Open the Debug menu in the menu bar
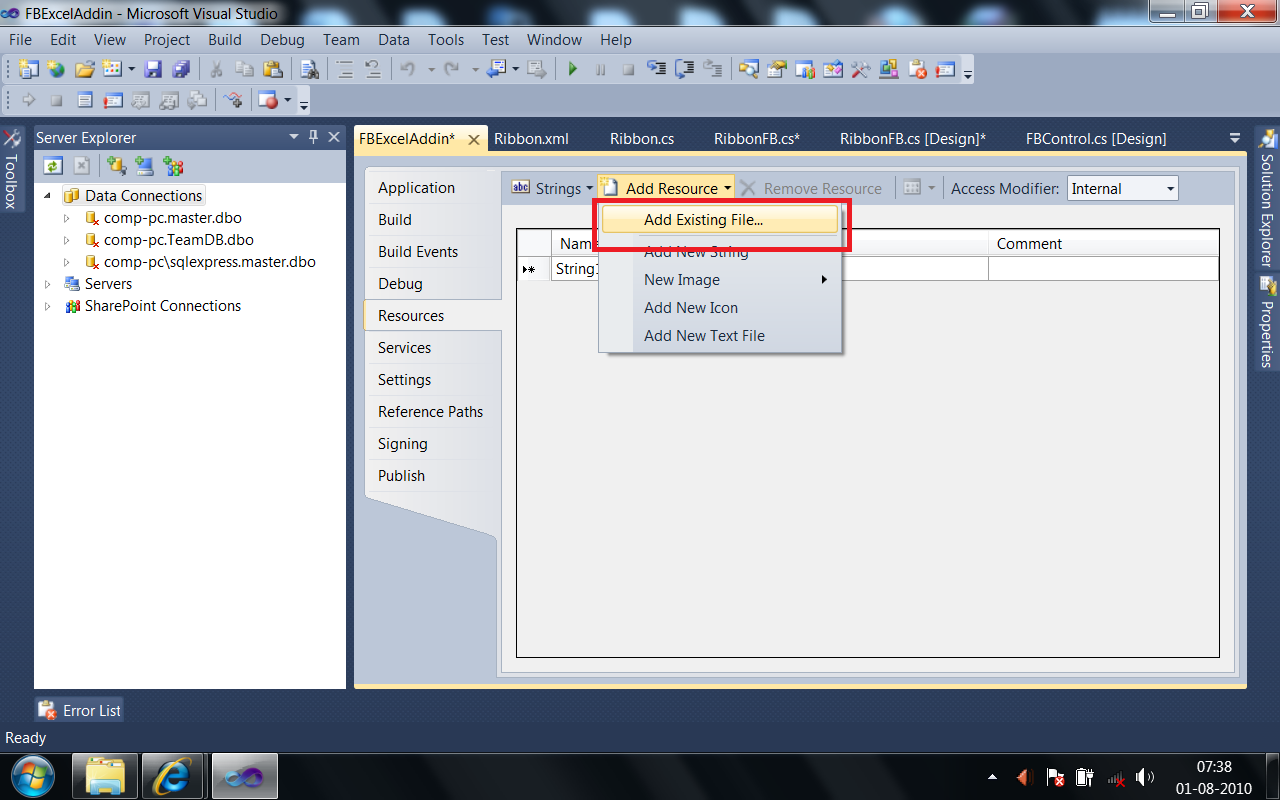Image resolution: width=1280 pixels, height=800 pixels. (282, 39)
